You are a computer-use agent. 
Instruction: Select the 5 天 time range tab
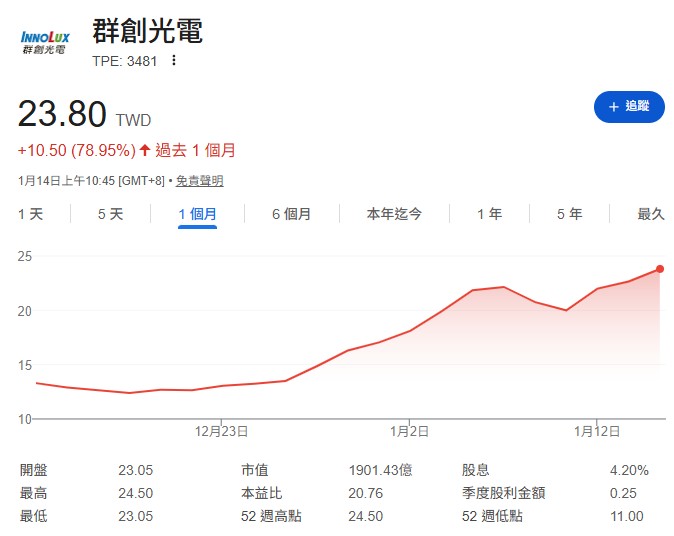click(x=110, y=214)
